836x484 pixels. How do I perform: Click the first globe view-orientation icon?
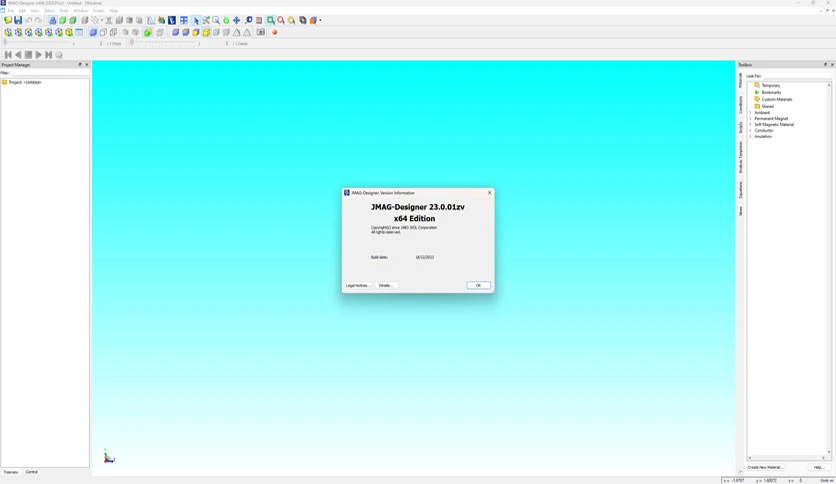(8, 33)
